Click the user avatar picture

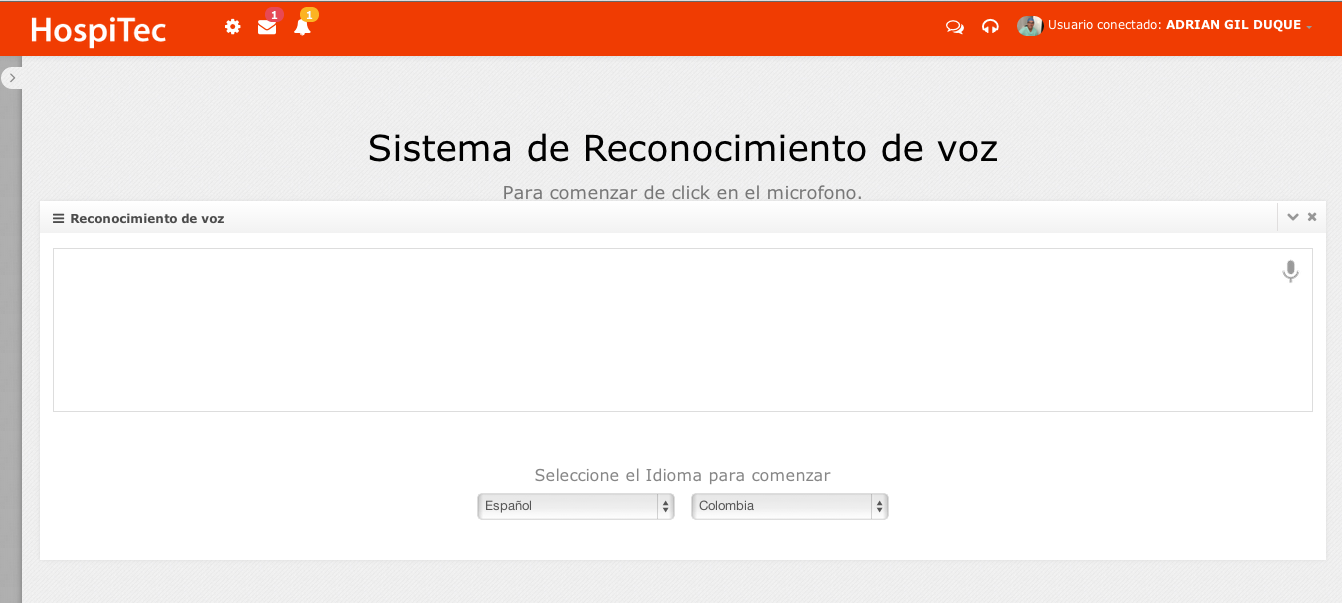point(1029,26)
